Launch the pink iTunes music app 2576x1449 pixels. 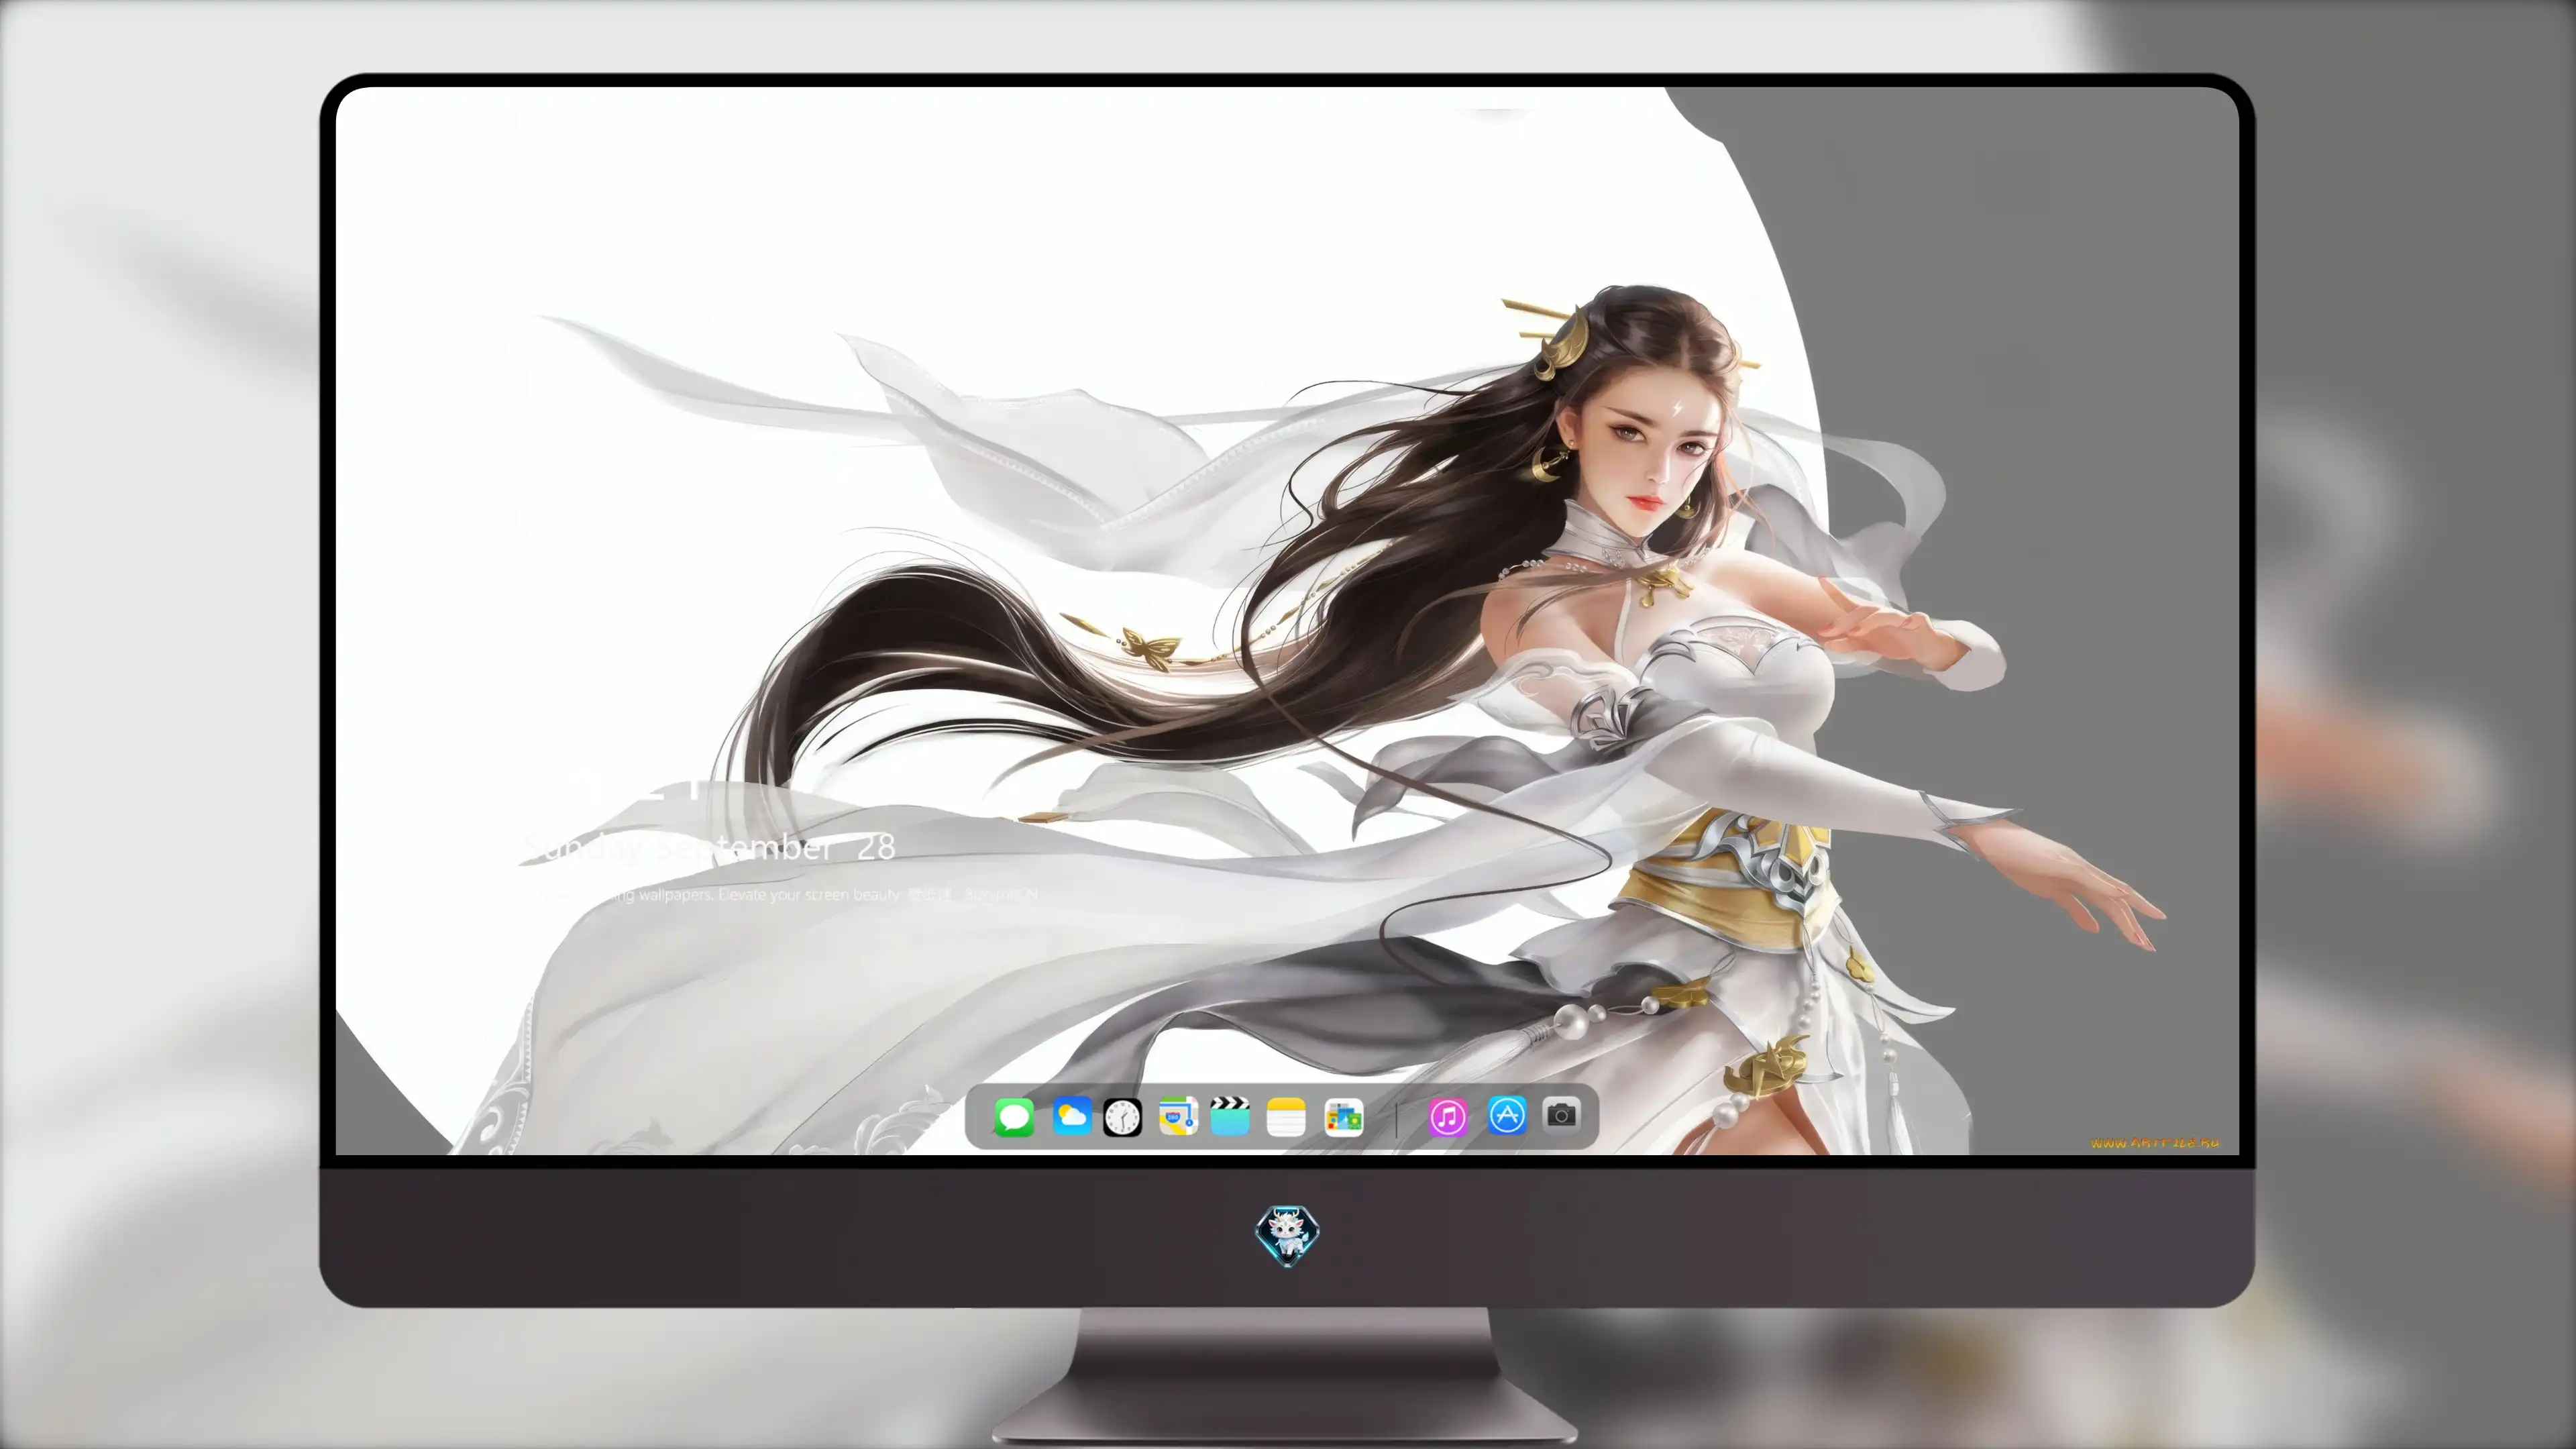pyautogui.click(x=1448, y=1117)
